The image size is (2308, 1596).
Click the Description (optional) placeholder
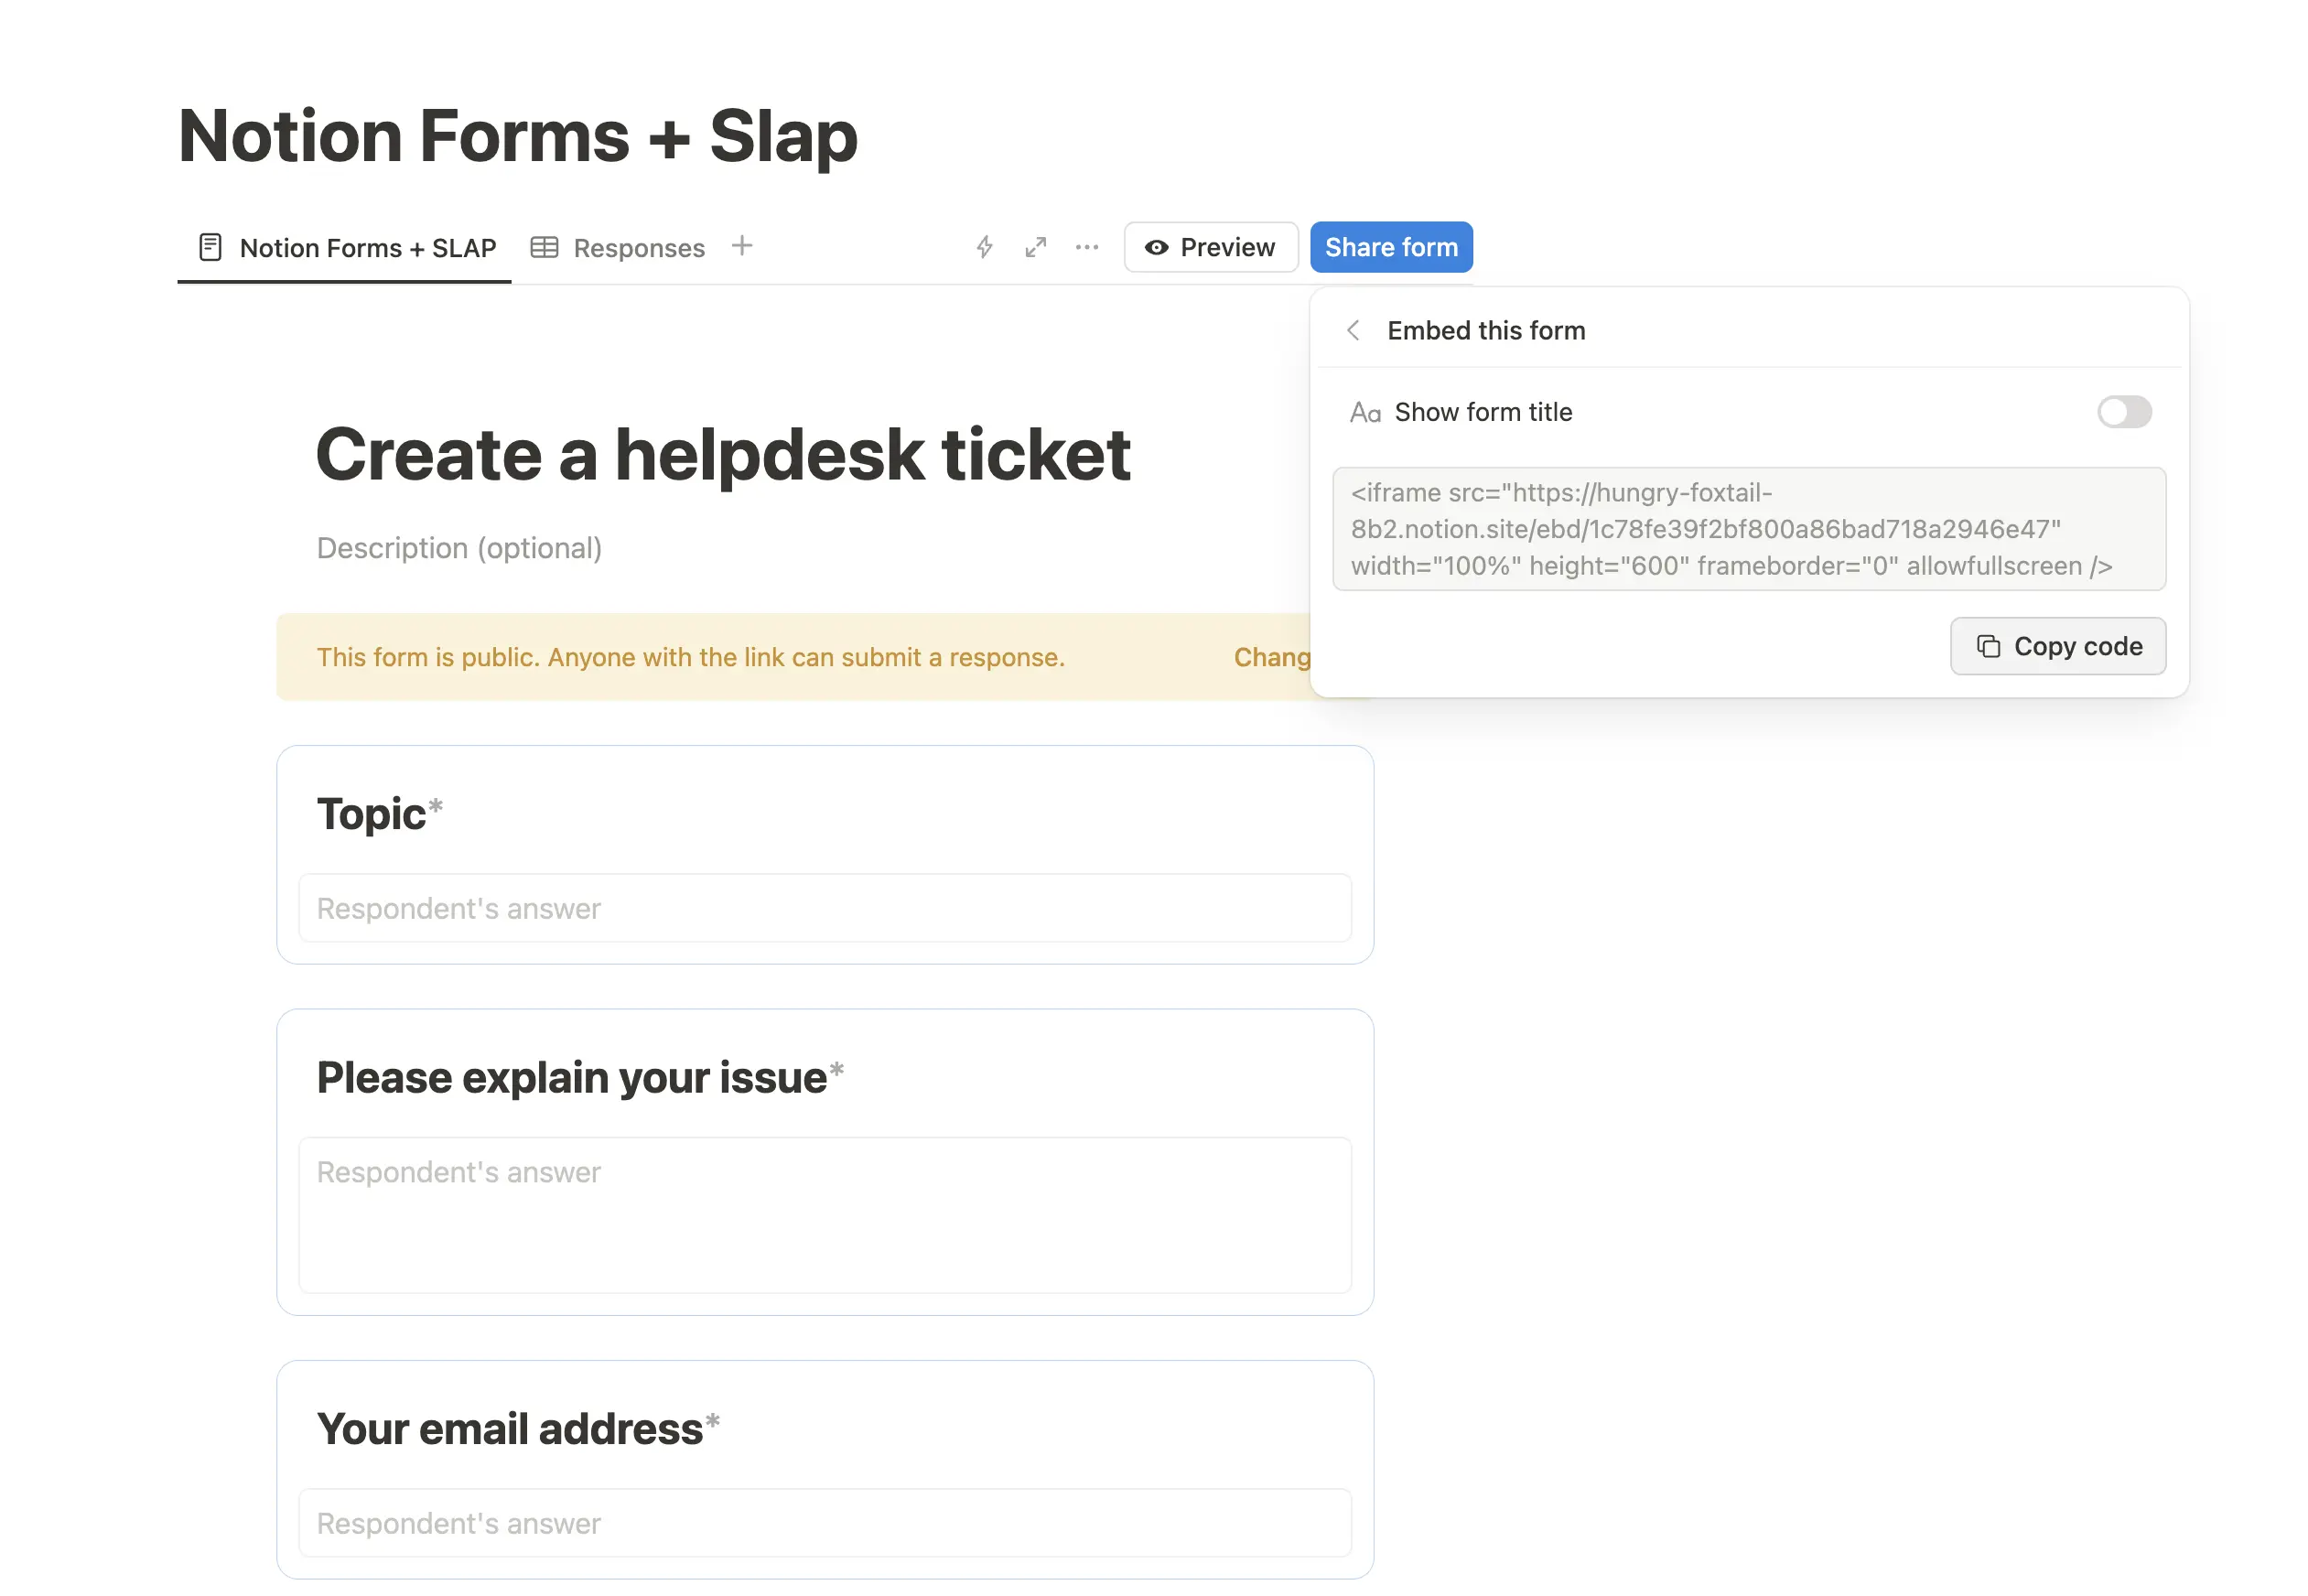click(459, 548)
